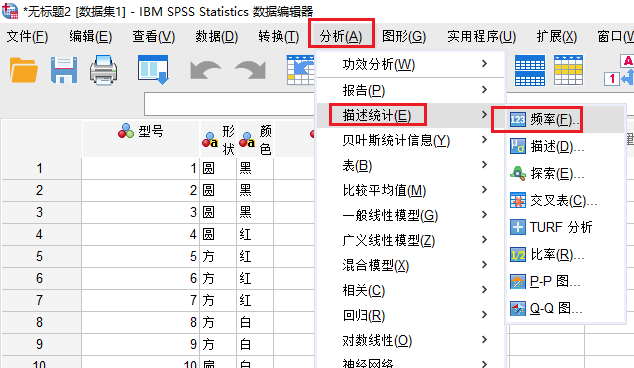This screenshot has height=368, width=634.
Task: Open data document folder icon
Action: pyautogui.click(x=23, y=70)
